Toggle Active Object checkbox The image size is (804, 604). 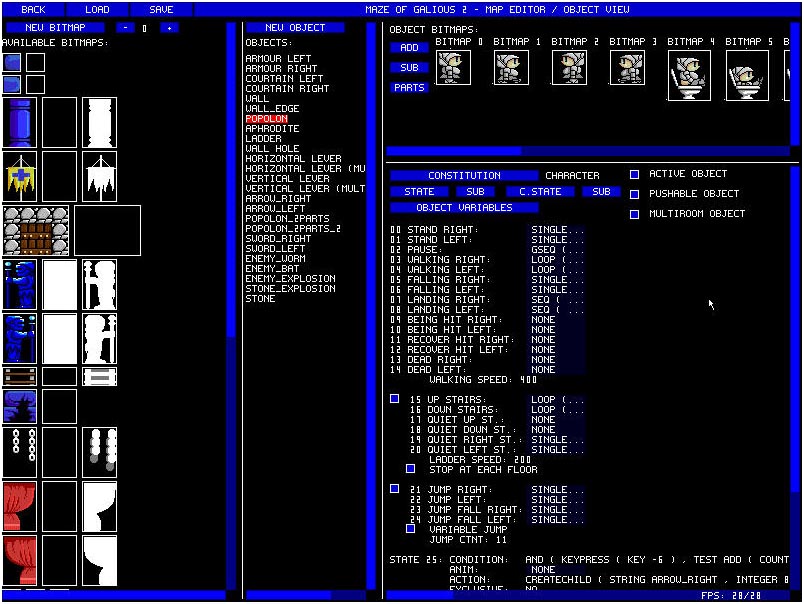634,174
